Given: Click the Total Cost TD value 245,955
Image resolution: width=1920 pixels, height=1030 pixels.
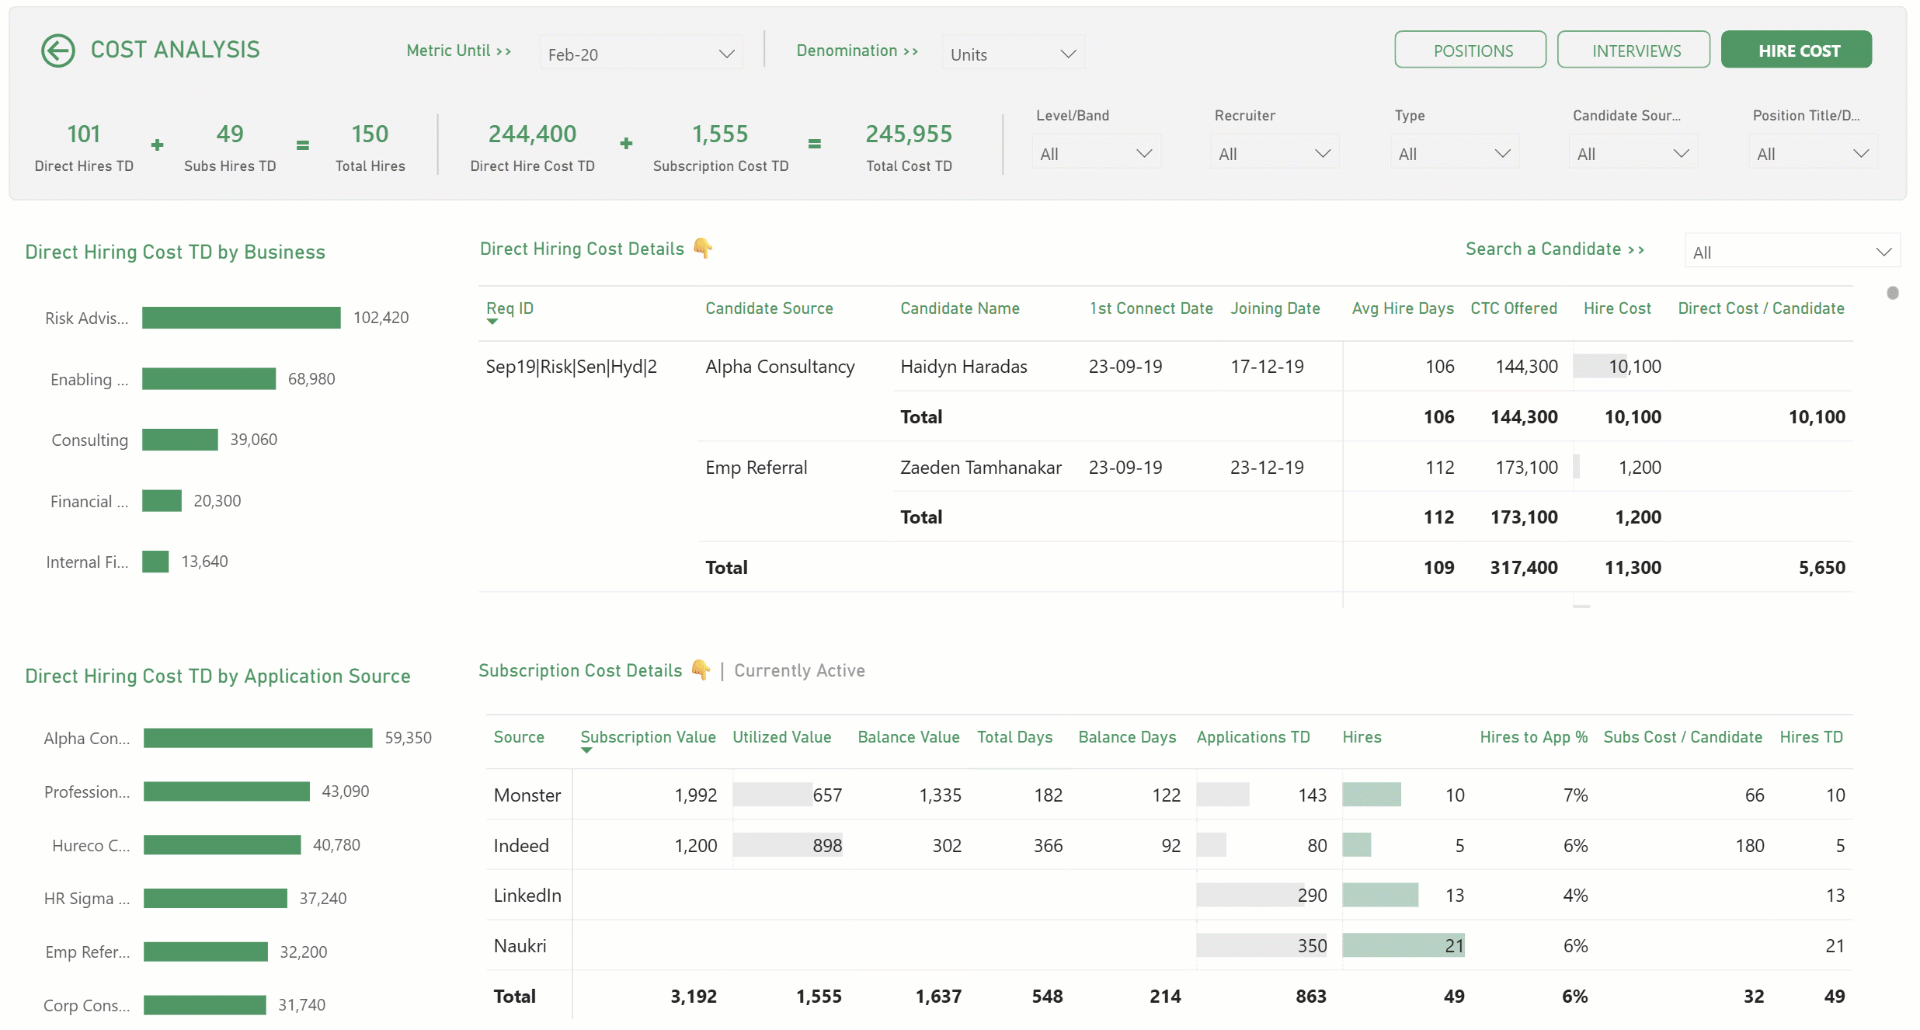Looking at the screenshot, I should tap(908, 133).
